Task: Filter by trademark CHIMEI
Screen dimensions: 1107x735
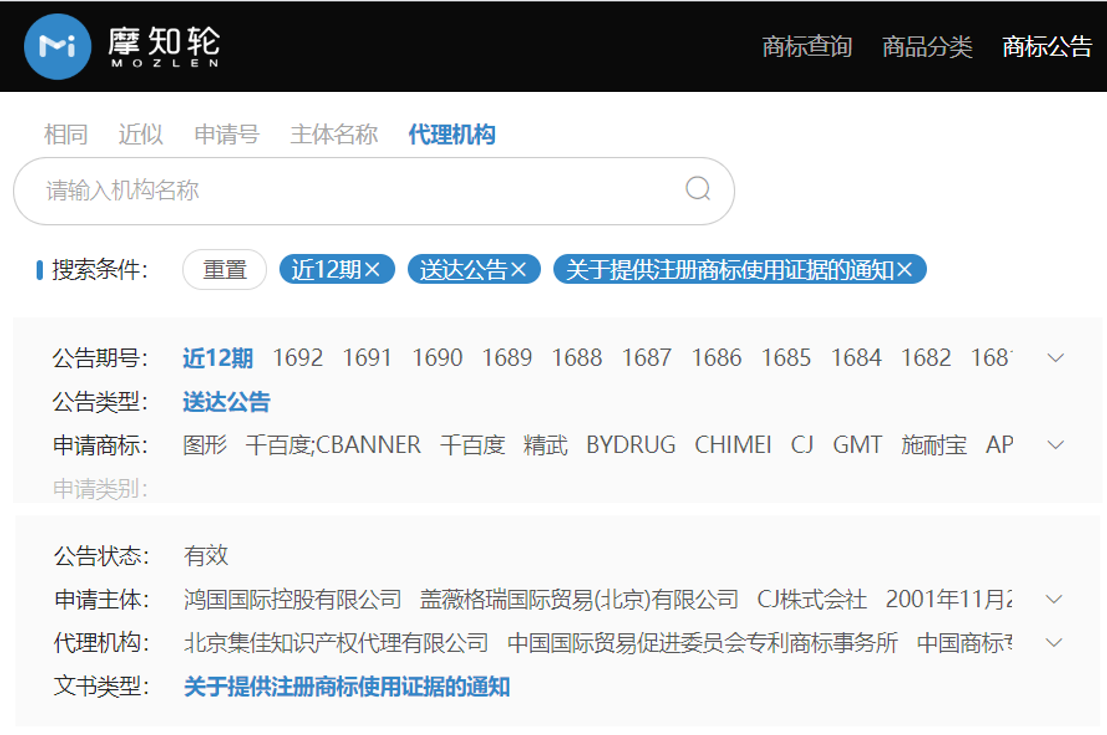Action: pyautogui.click(x=733, y=445)
